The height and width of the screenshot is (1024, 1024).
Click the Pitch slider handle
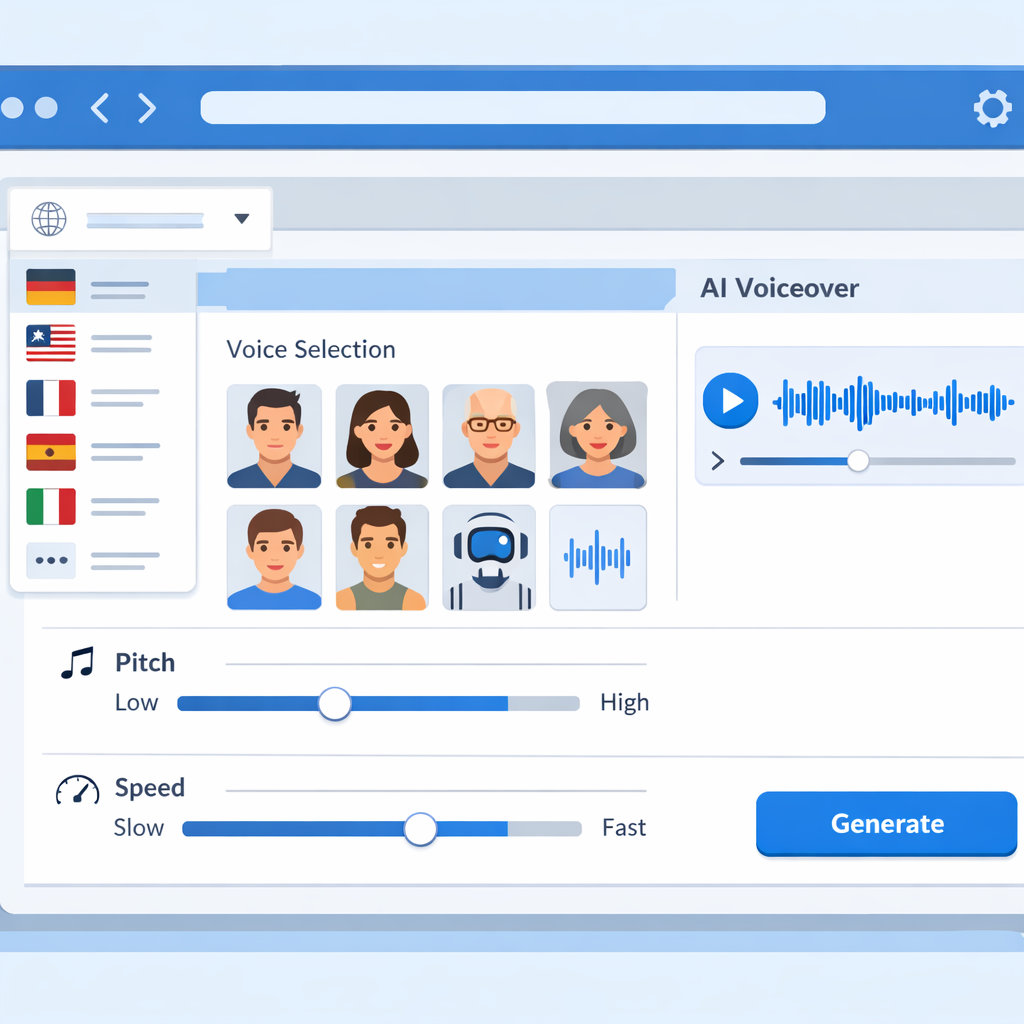click(335, 703)
